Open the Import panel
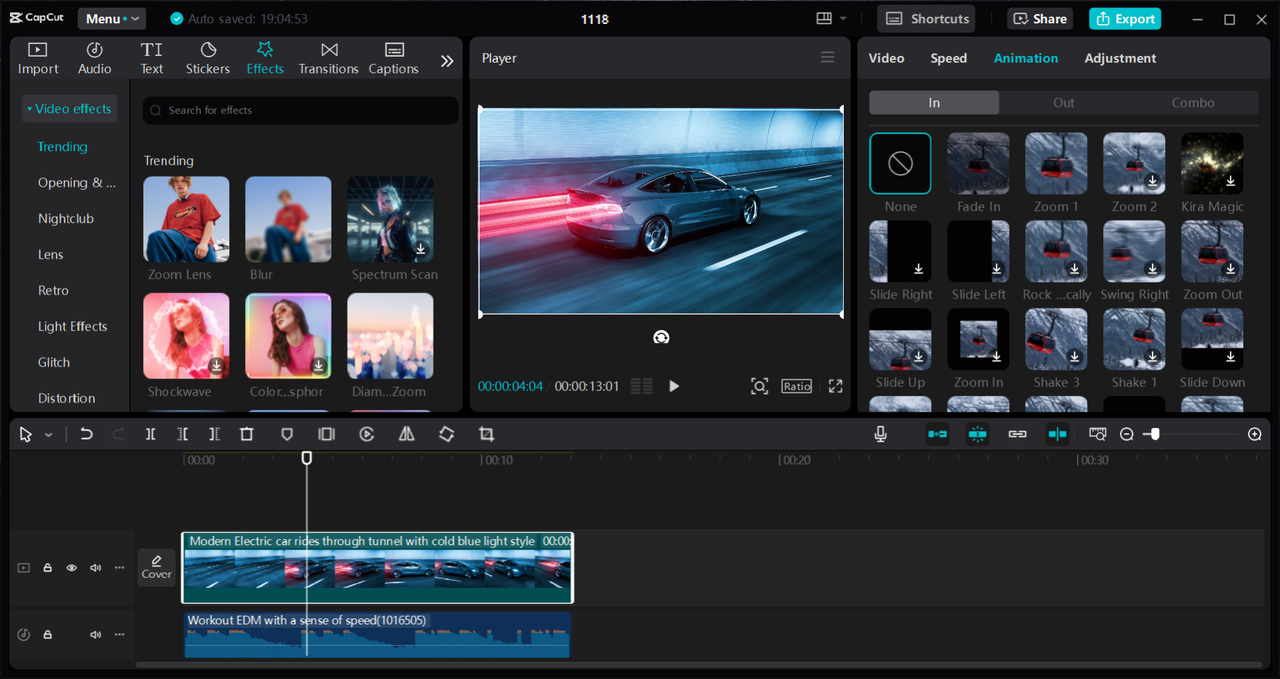This screenshot has width=1280, height=679. tap(38, 59)
